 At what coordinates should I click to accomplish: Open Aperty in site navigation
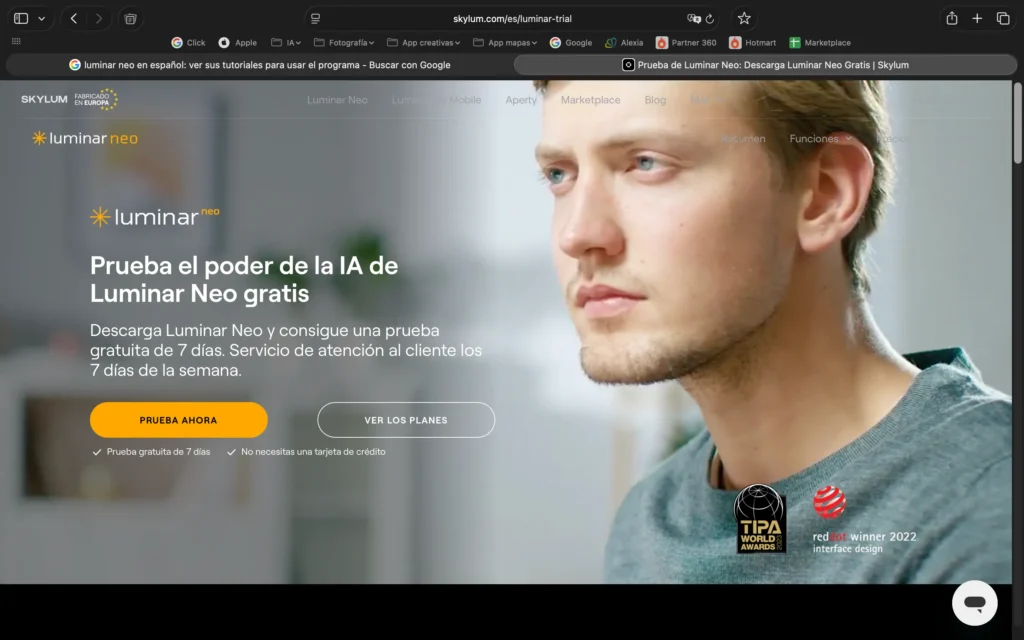tap(520, 100)
